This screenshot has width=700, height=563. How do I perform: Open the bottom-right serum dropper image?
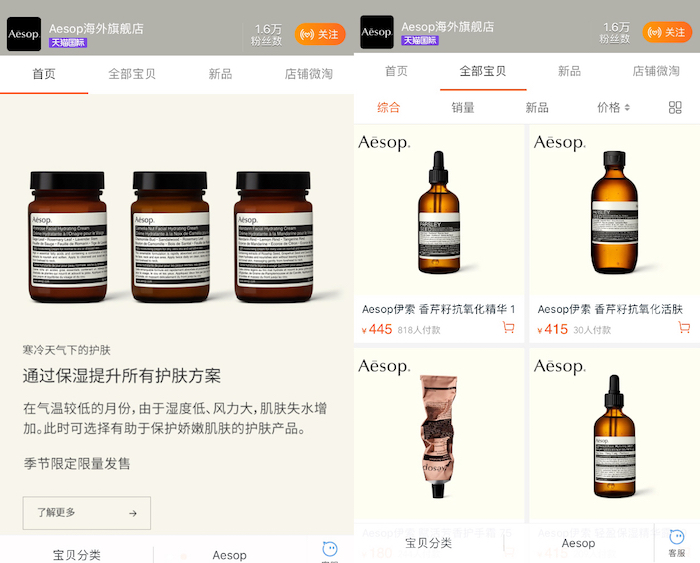pyautogui.click(x=614, y=435)
